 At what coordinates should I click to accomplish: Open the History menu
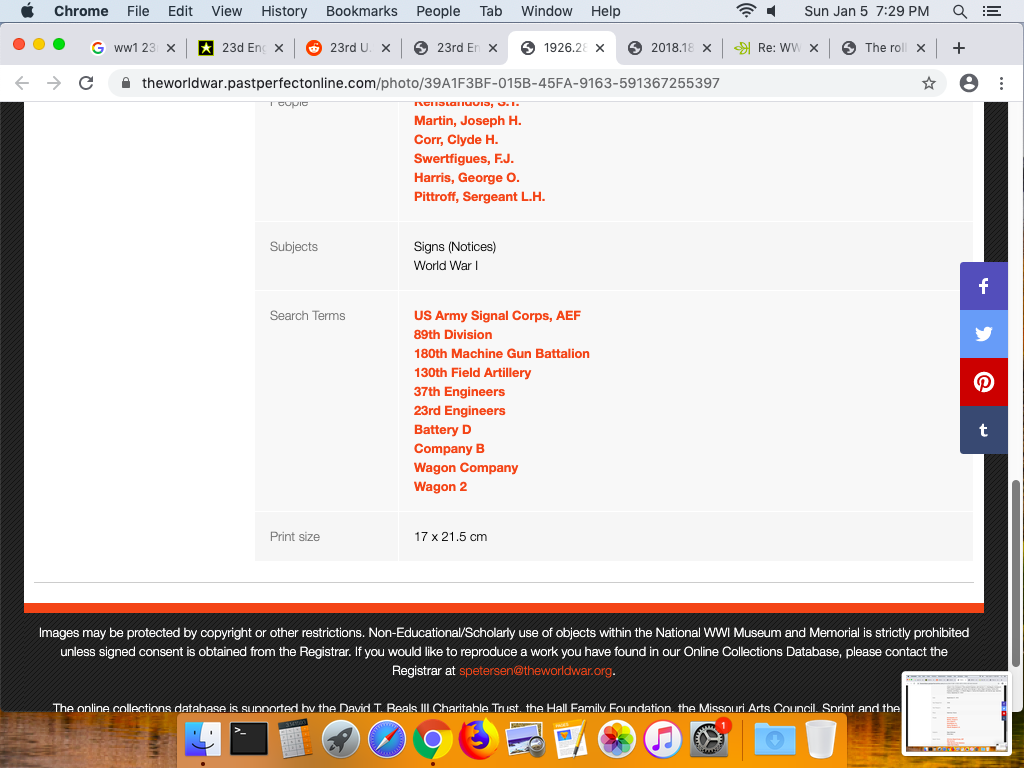point(284,11)
